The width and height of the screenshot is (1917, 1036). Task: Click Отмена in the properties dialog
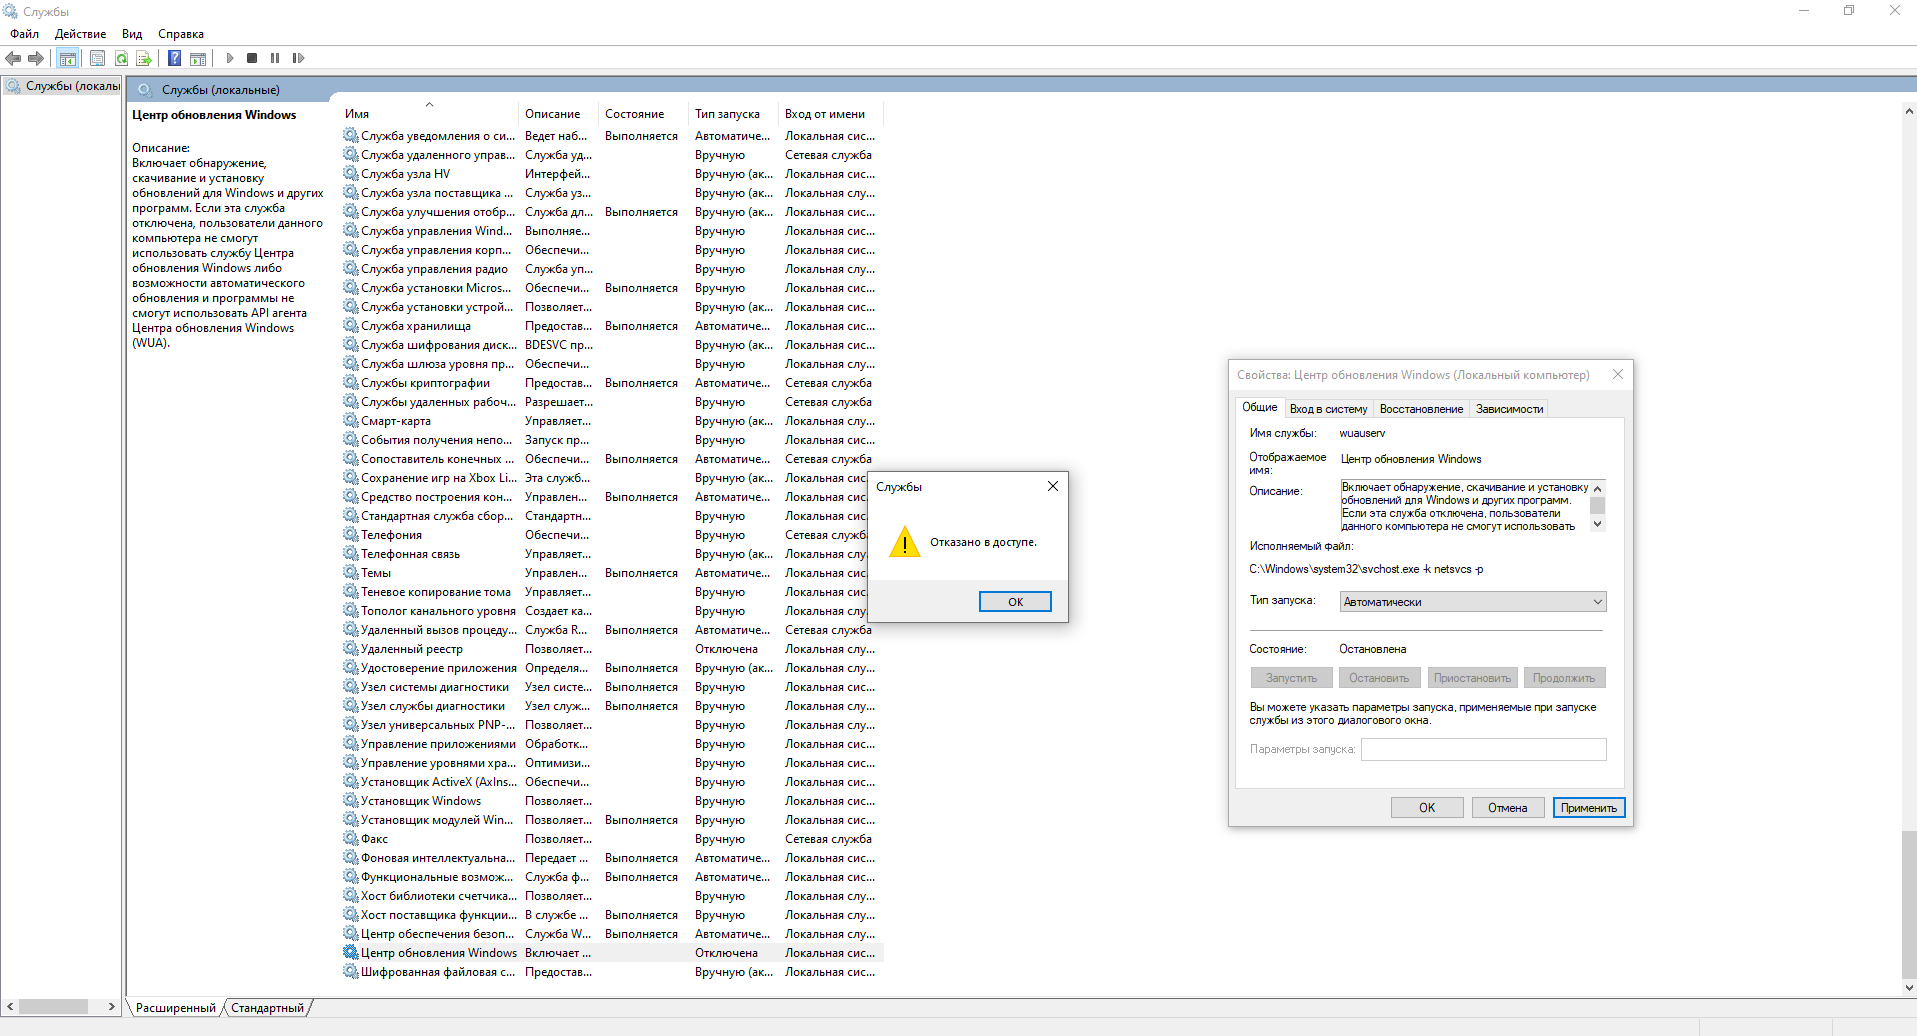coord(1508,808)
